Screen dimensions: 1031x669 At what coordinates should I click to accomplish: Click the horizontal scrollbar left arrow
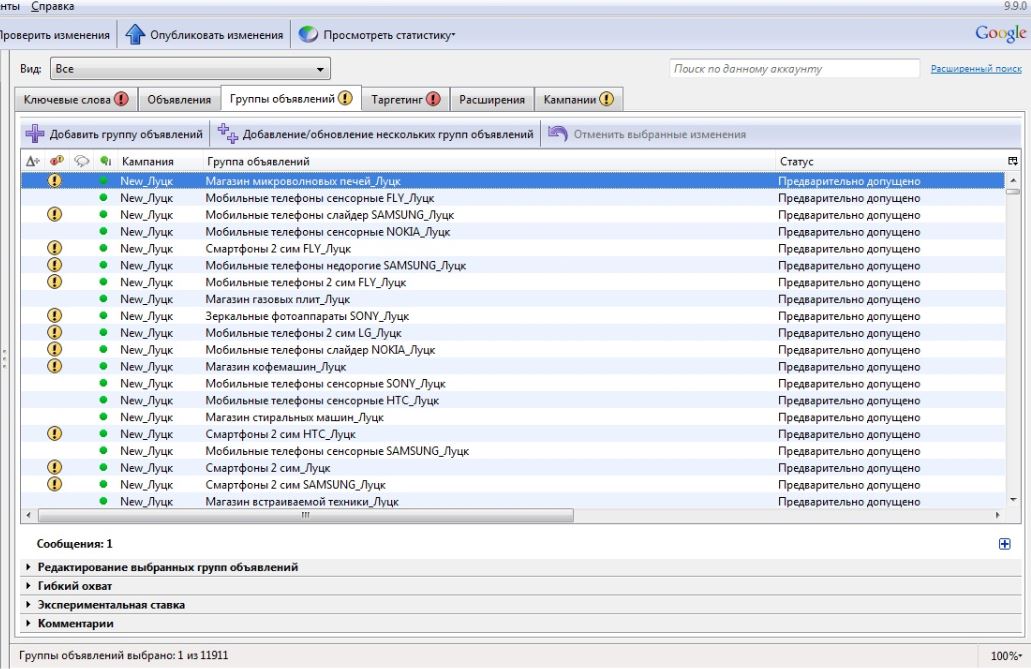point(28,515)
